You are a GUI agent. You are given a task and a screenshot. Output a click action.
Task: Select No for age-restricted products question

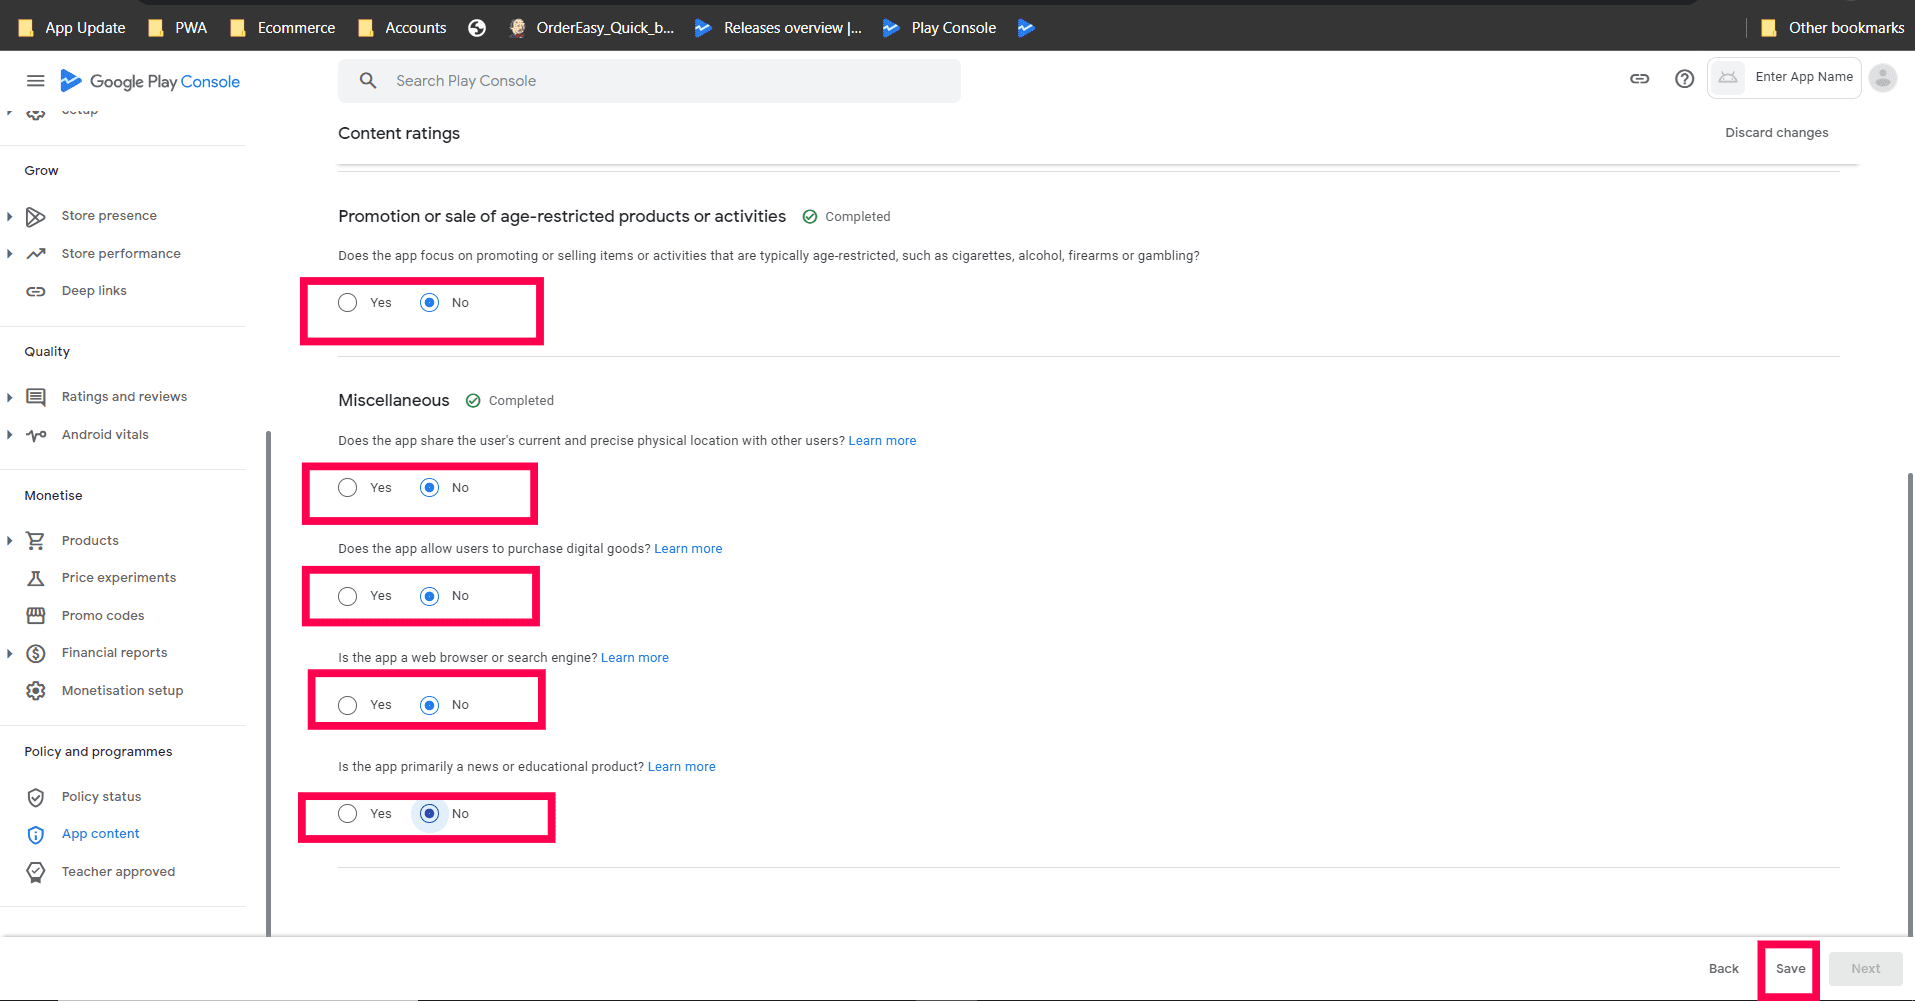click(429, 303)
